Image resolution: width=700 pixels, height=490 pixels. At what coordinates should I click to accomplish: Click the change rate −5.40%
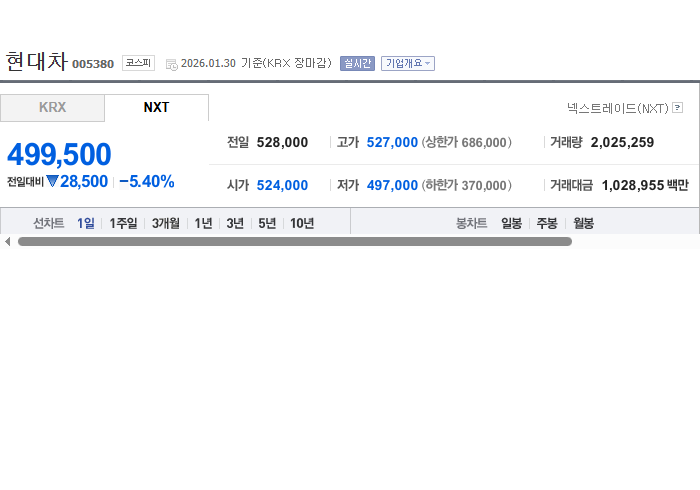[x=147, y=182]
